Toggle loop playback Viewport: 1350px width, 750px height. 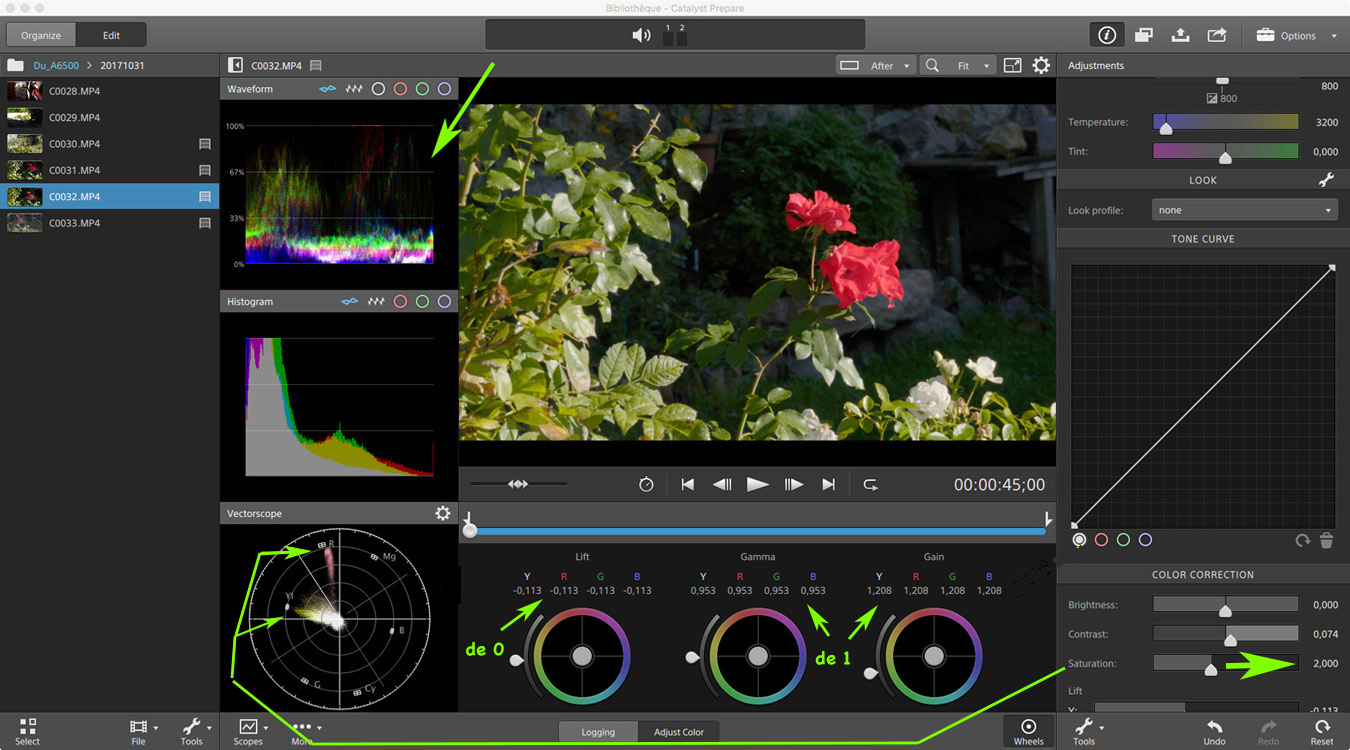coord(870,484)
